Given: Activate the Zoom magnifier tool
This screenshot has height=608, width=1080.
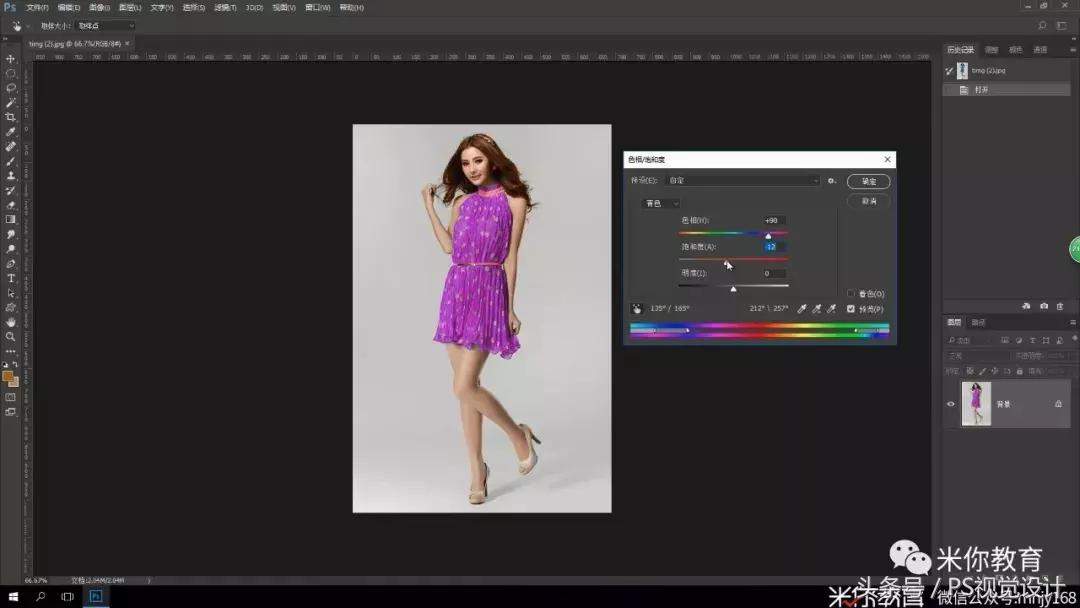Looking at the screenshot, I should pyautogui.click(x=11, y=336).
